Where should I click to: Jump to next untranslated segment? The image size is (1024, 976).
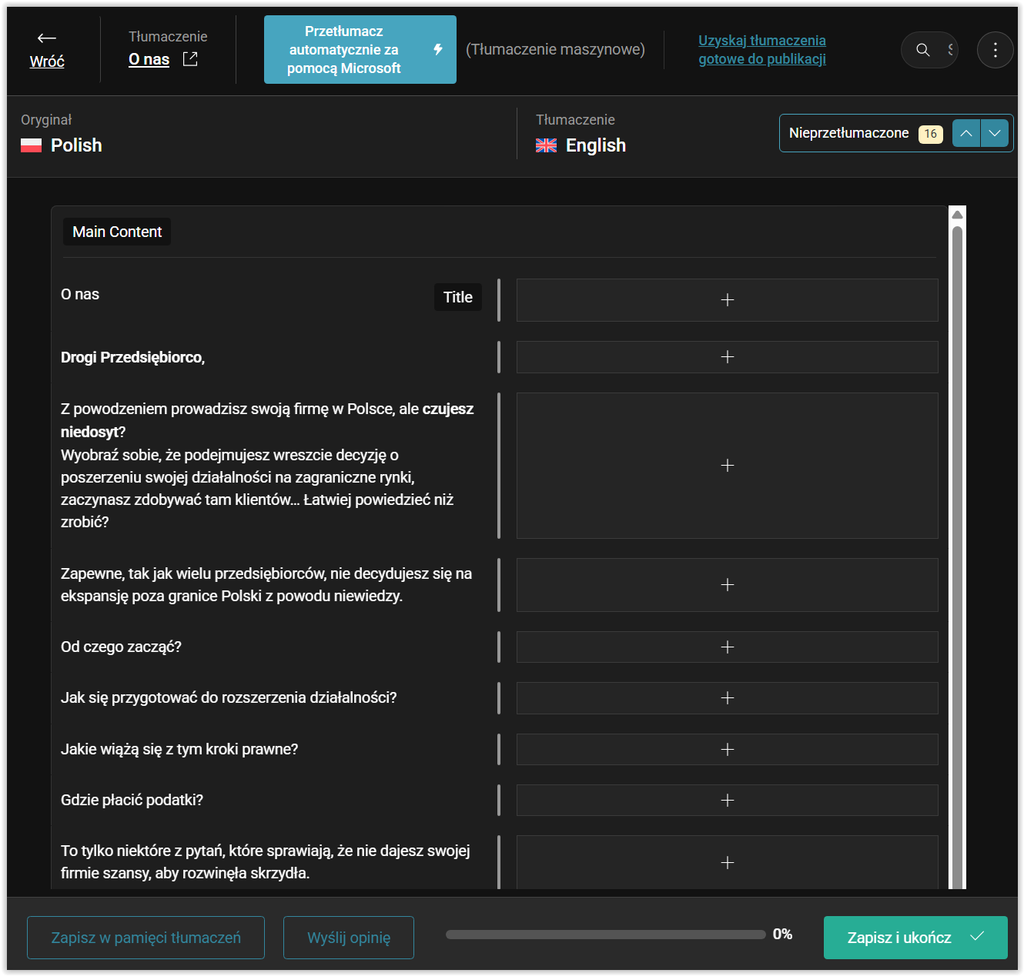click(995, 133)
